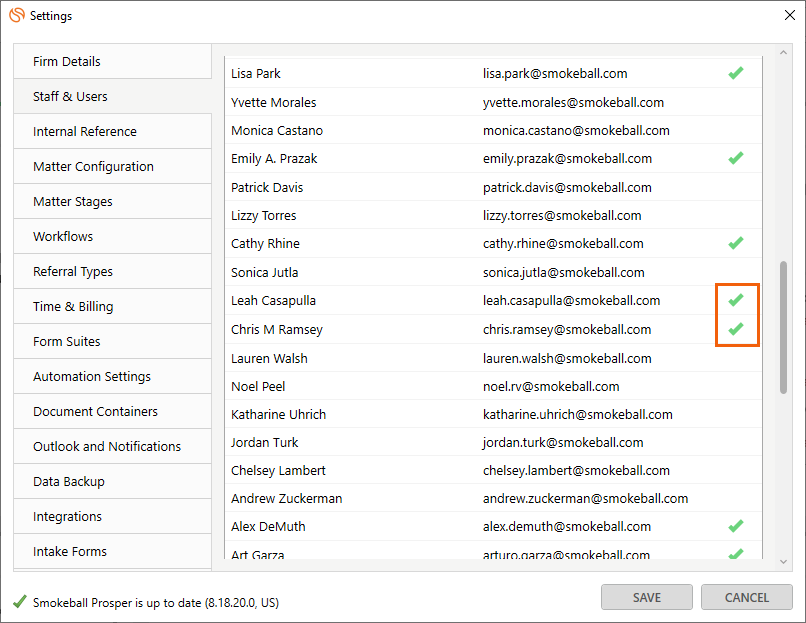Open the Matter Stages section

tap(113, 201)
